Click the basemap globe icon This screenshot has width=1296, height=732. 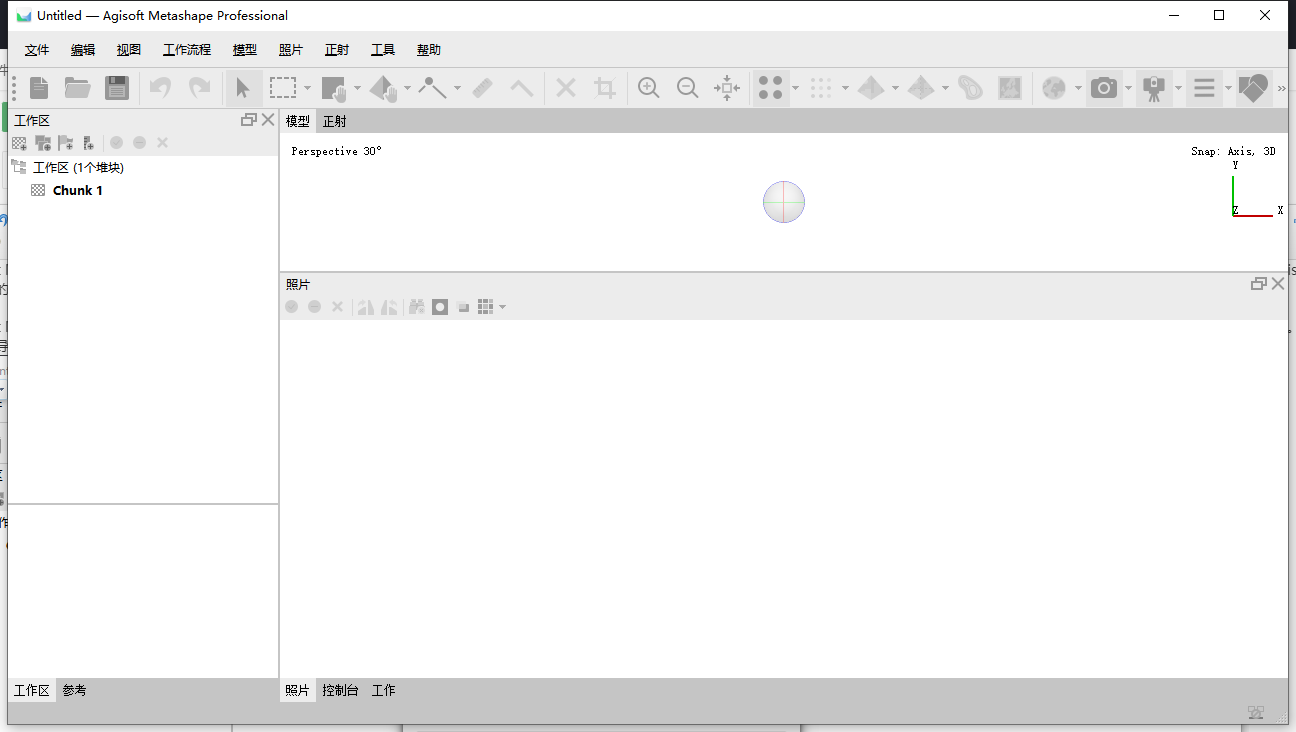[x=1054, y=88]
